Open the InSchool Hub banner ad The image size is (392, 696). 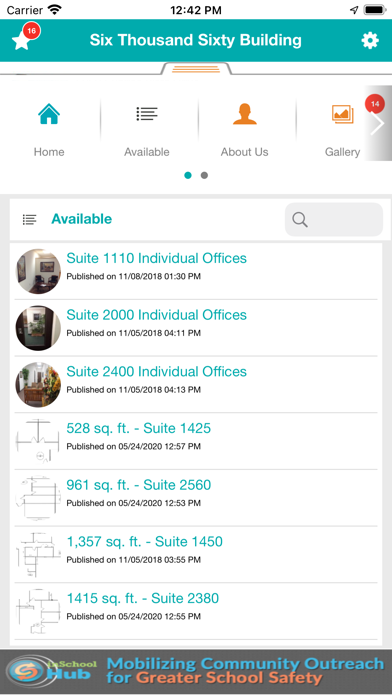[x=196, y=671]
